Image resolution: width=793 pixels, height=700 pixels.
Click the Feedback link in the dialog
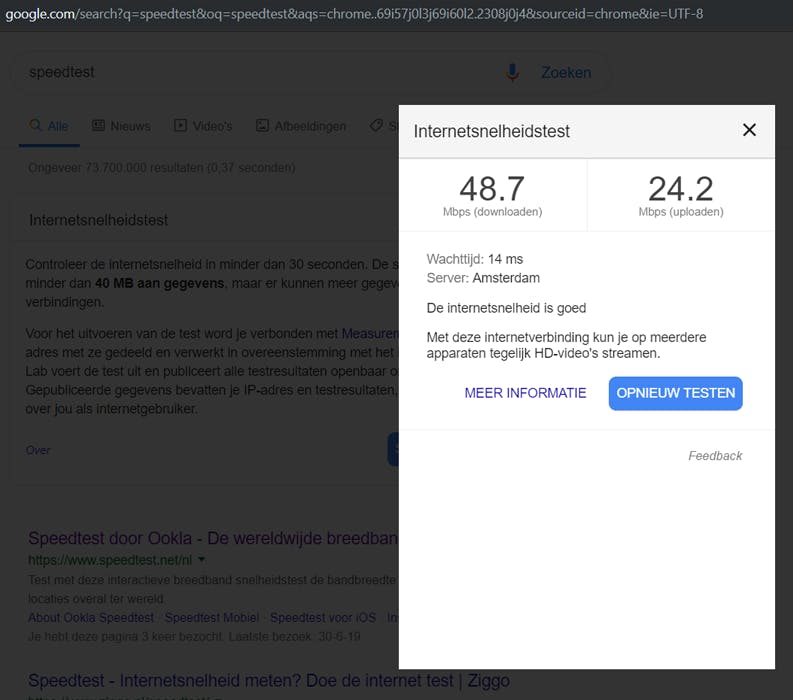(715, 456)
